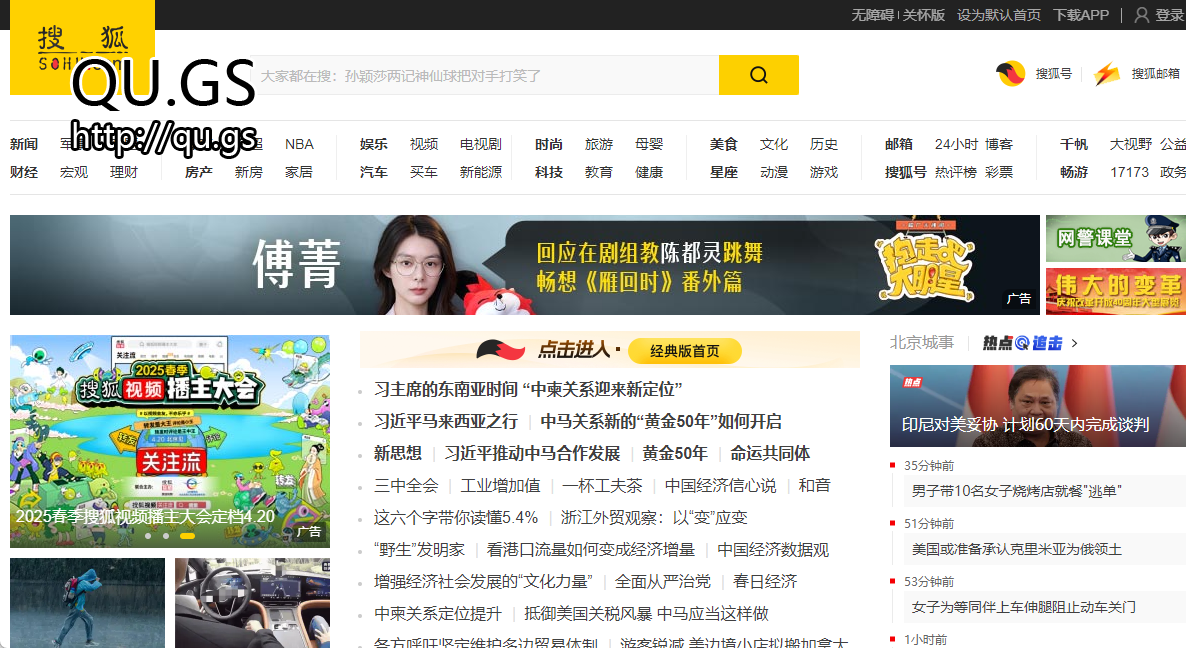Open 三中全会 topic link
This screenshot has height=648, width=1186.
[x=406, y=485]
